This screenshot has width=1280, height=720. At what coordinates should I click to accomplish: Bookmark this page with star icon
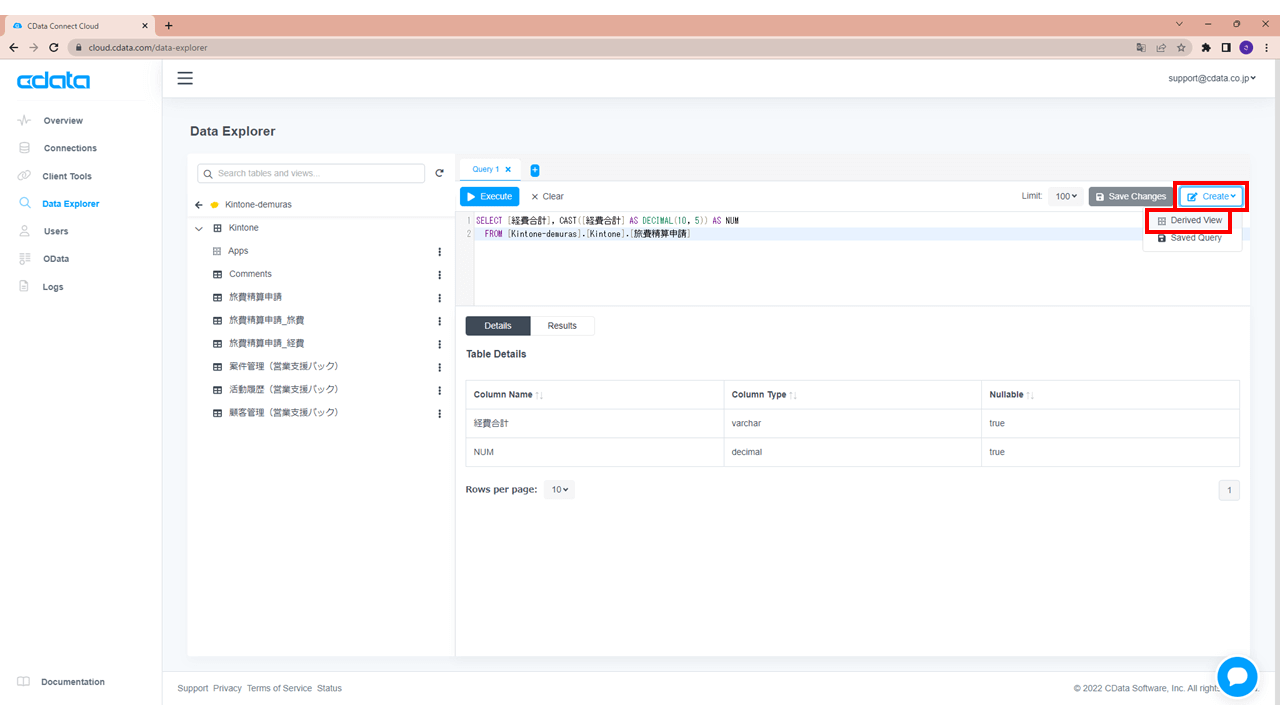pyautogui.click(x=1181, y=47)
